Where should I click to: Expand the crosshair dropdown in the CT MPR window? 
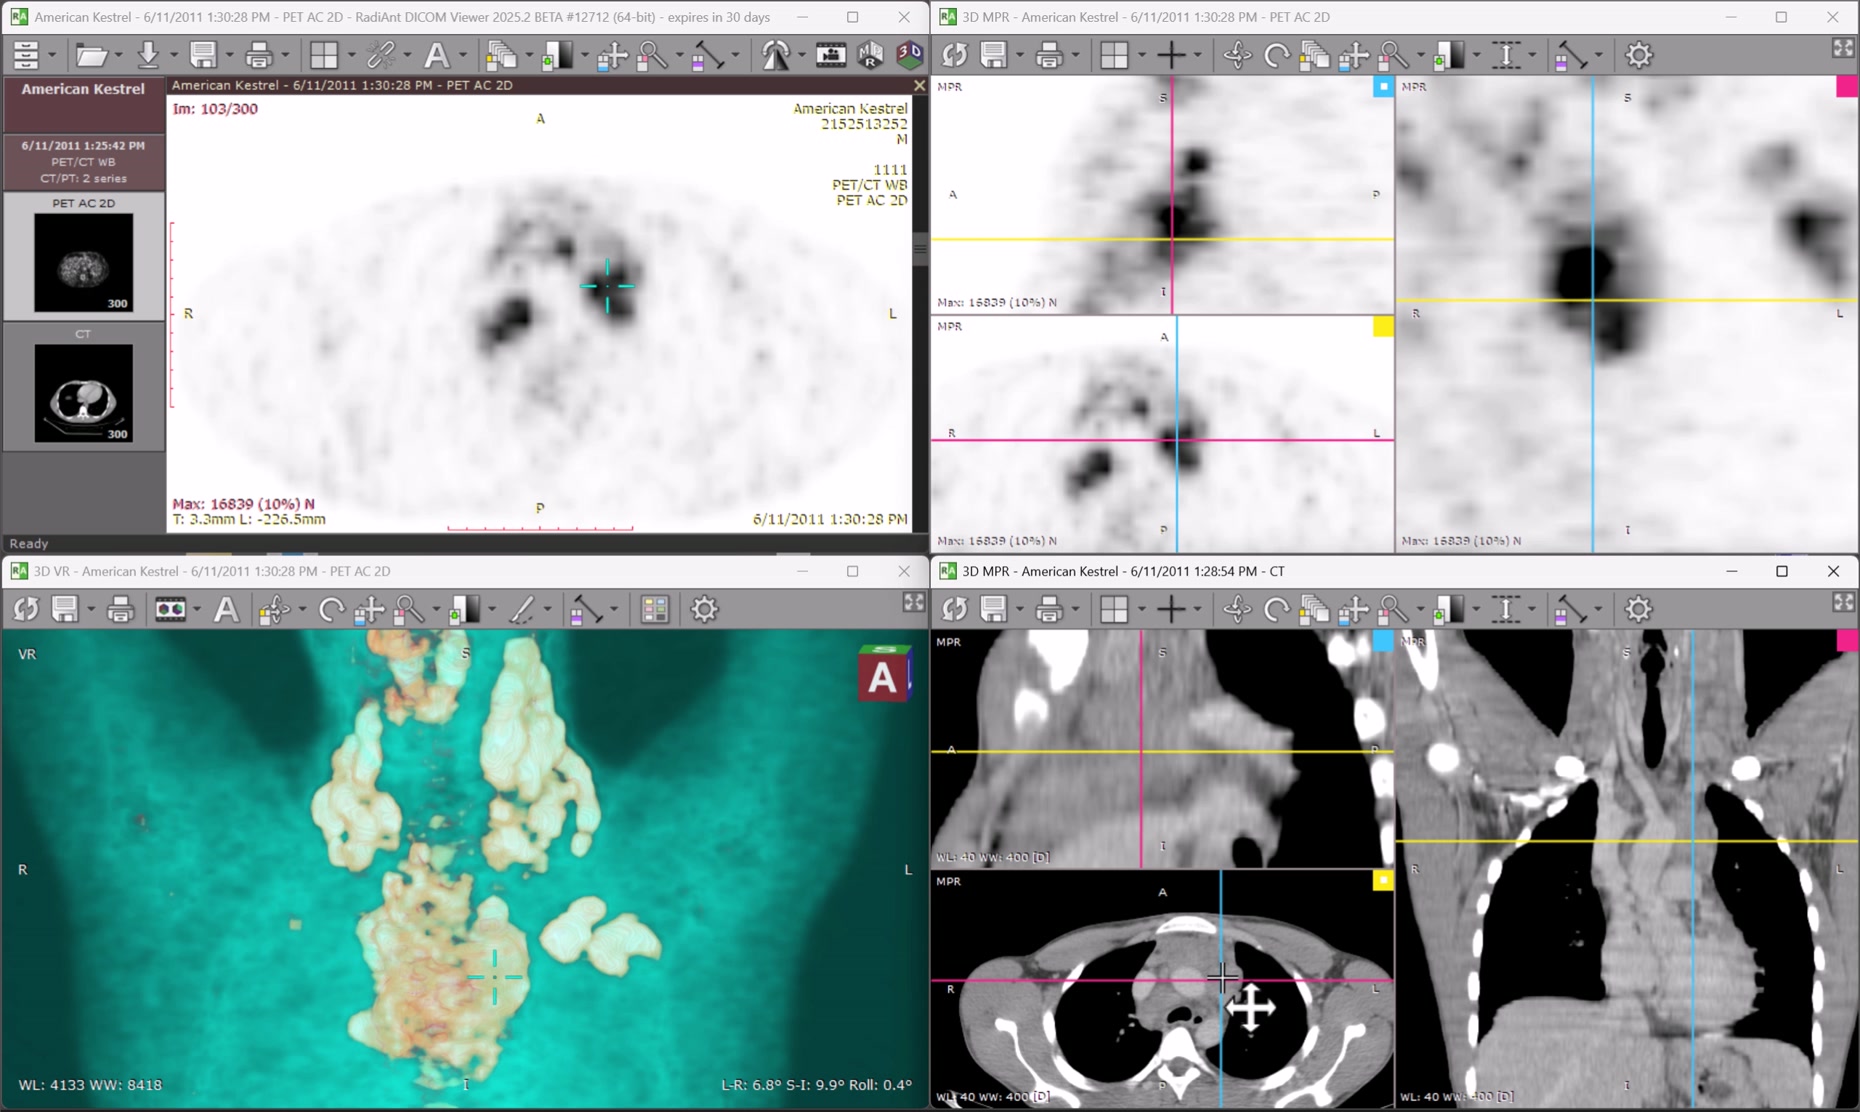tap(1197, 610)
